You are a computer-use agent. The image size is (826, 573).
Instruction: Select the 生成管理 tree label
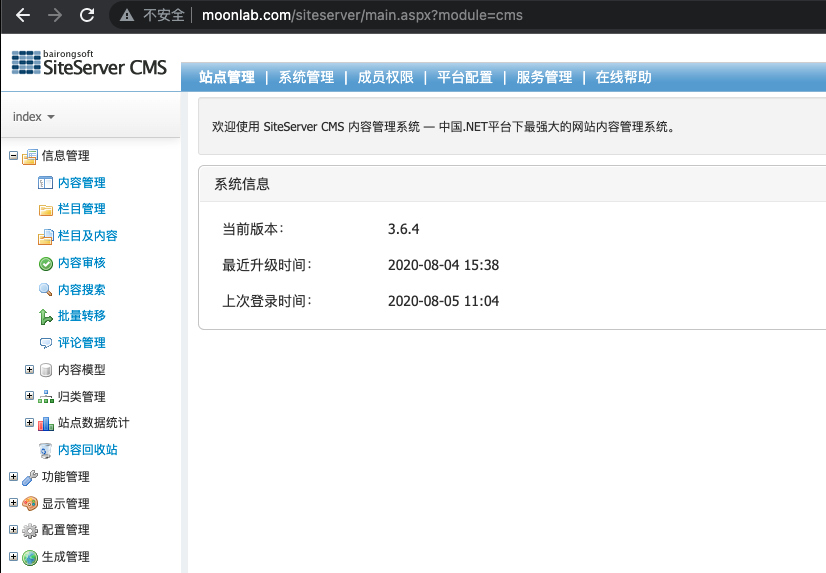click(65, 557)
